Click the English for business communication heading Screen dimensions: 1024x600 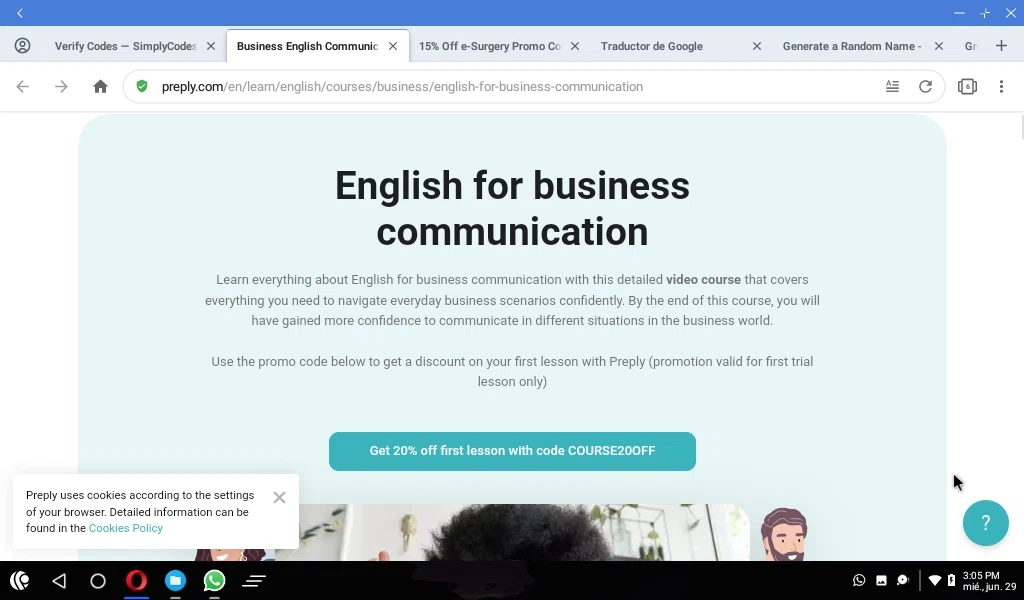[x=512, y=208]
